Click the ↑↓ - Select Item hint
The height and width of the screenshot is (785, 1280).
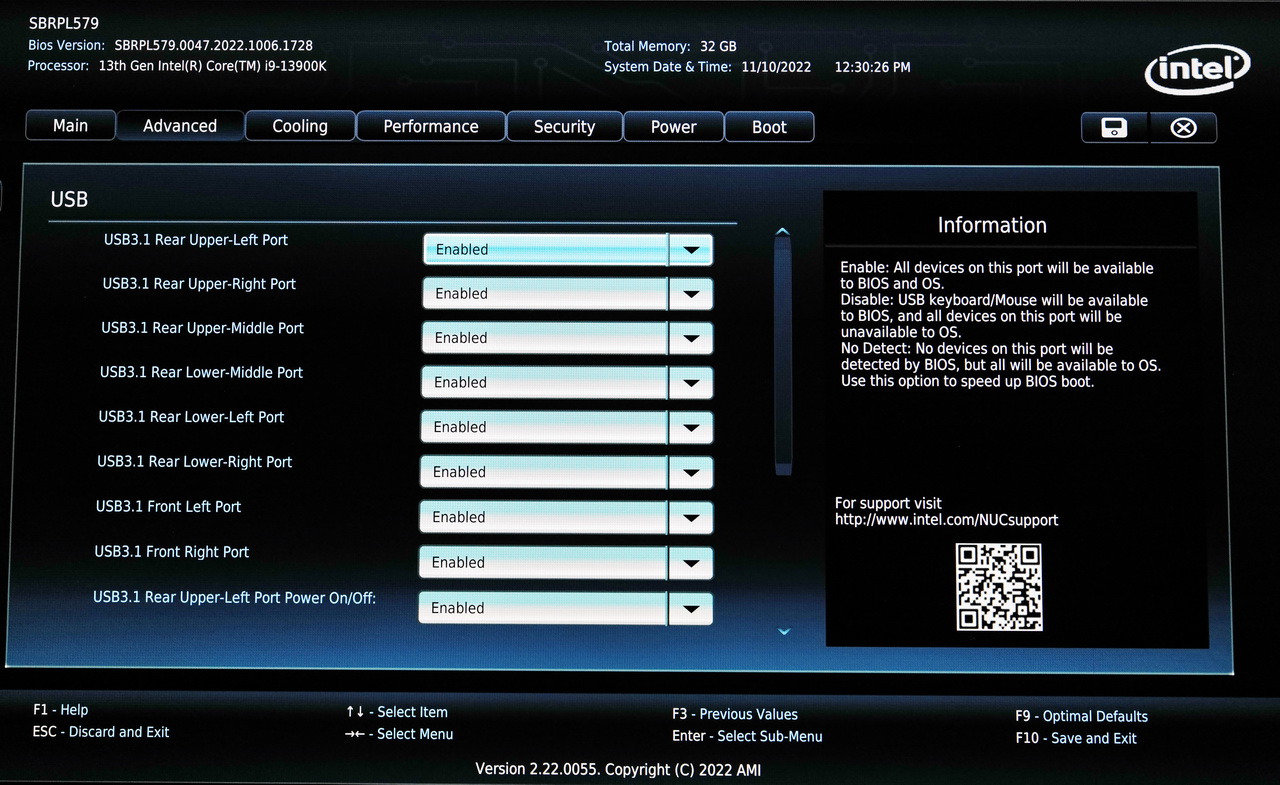(397, 712)
